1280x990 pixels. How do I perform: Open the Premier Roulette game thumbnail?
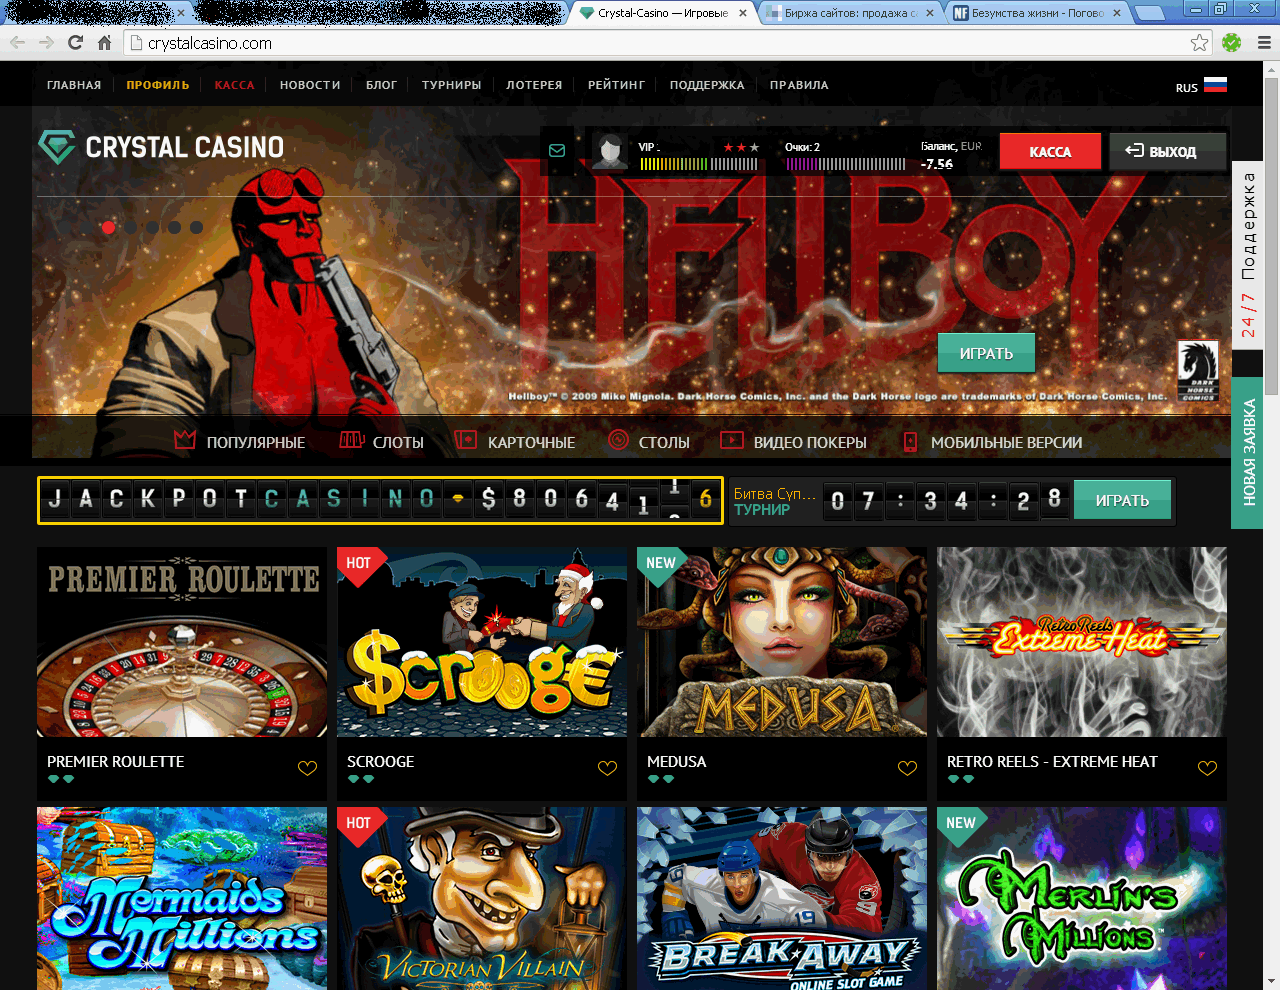182,642
